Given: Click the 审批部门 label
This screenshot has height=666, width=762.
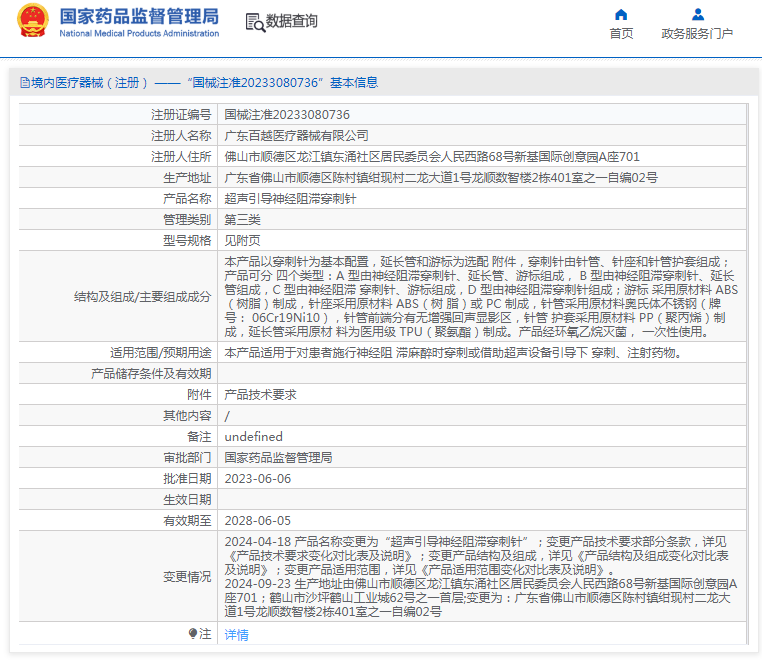Looking at the screenshot, I should (187, 457).
